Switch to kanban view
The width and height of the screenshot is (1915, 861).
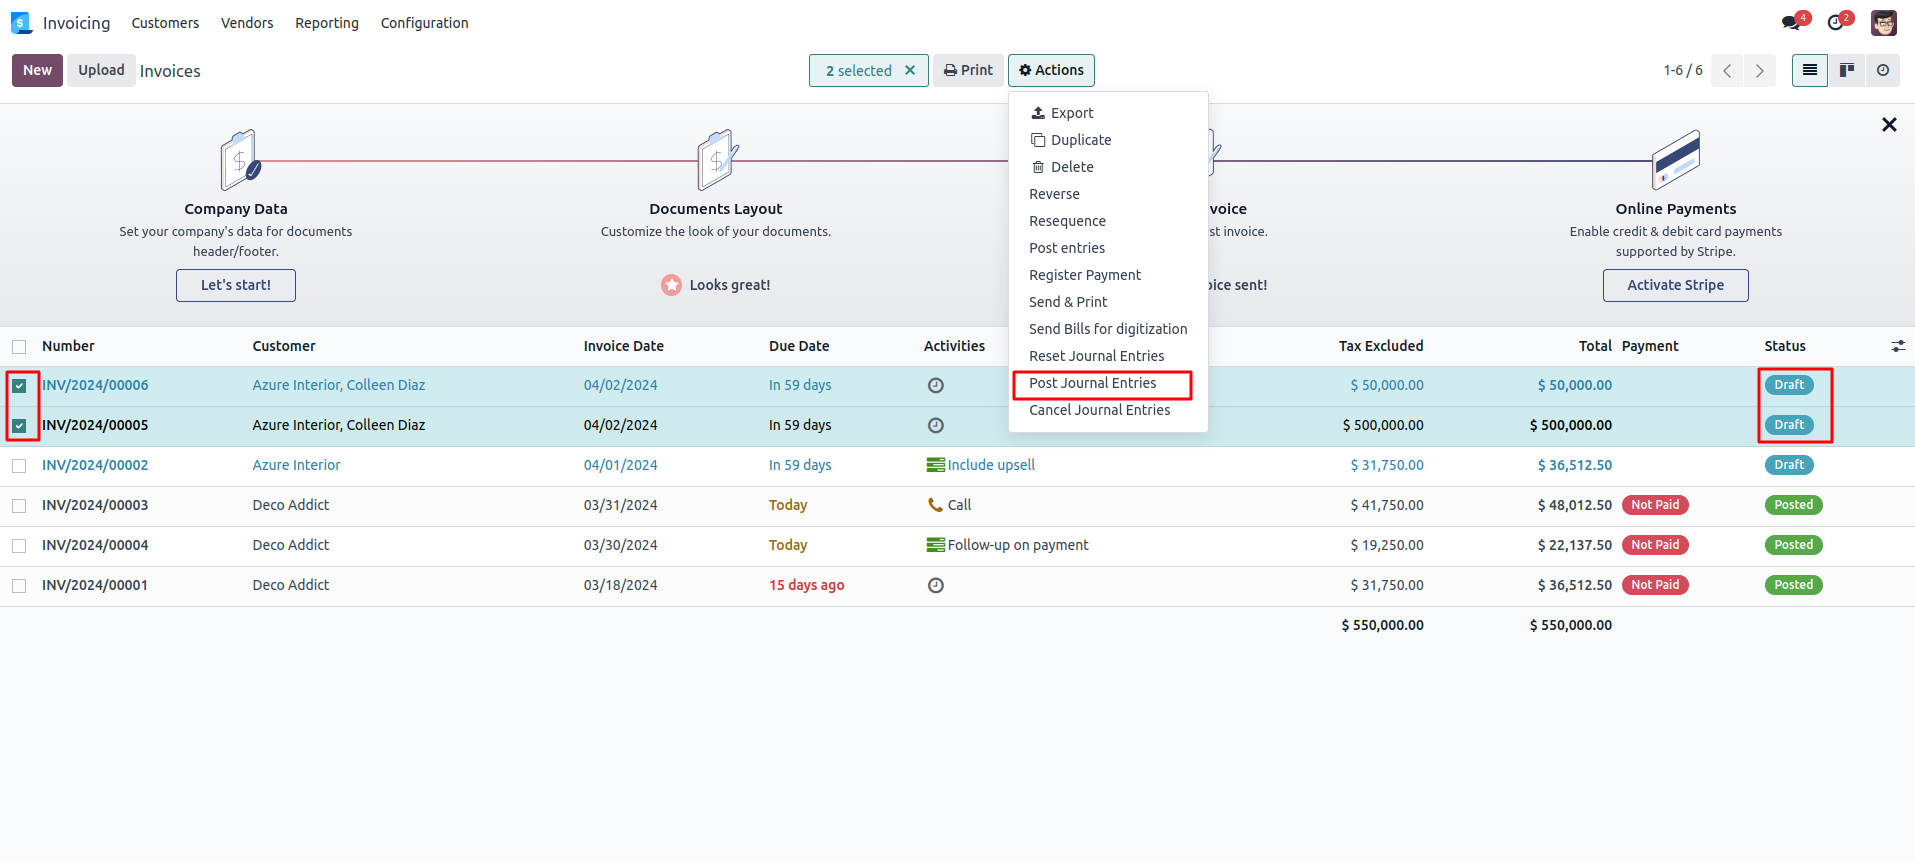coord(1847,70)
